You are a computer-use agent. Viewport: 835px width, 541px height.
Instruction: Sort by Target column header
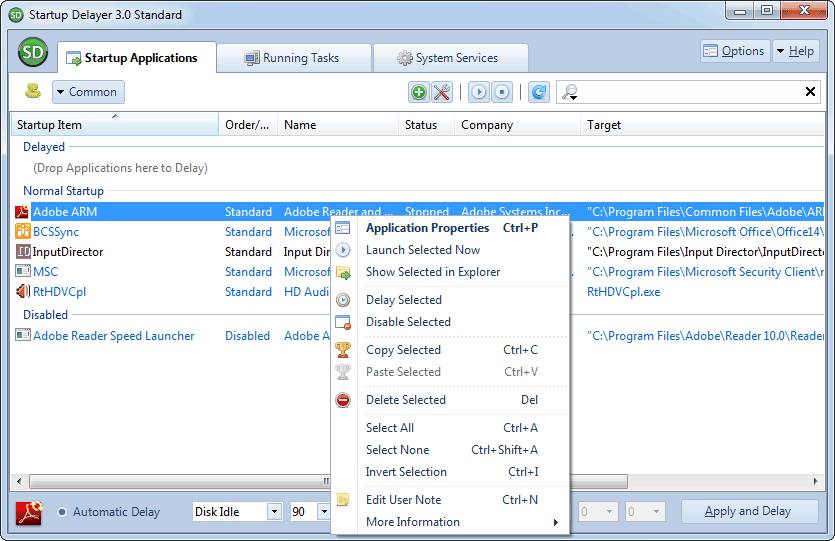[x=702, y=125]
